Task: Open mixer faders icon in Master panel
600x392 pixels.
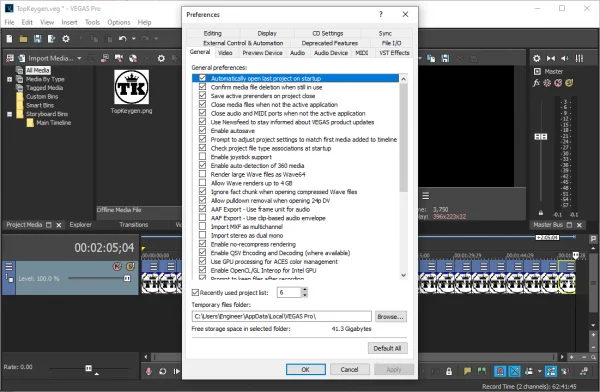Action: [579, 58]
